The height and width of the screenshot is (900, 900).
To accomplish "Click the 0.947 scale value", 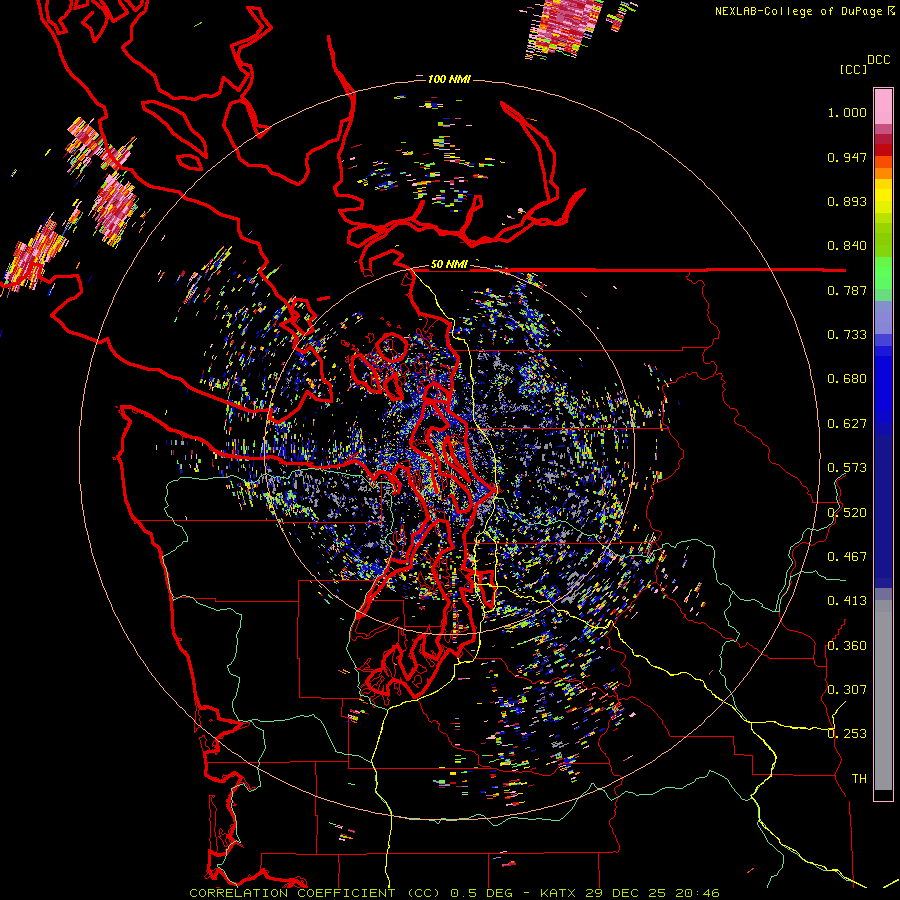I will click(x=847, y=157).
